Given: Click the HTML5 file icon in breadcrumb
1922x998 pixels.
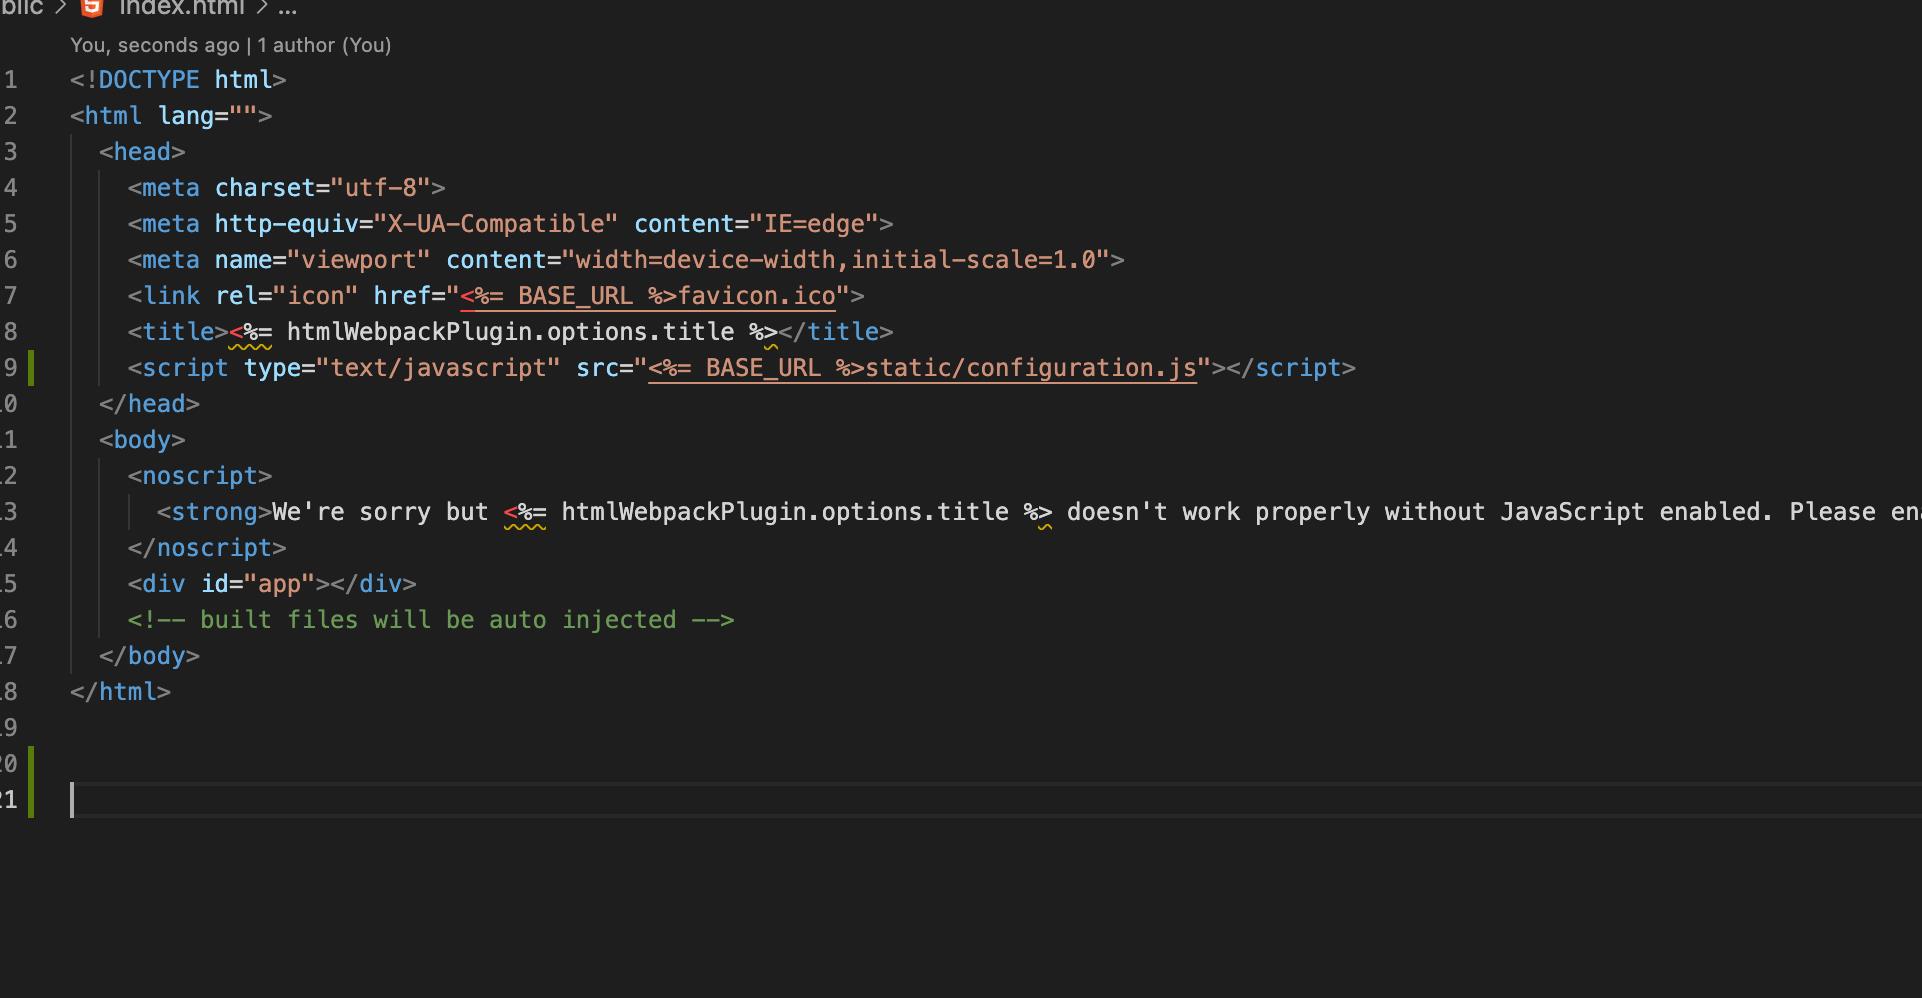Looking at the screenshot, I should (x=92, y=8).
